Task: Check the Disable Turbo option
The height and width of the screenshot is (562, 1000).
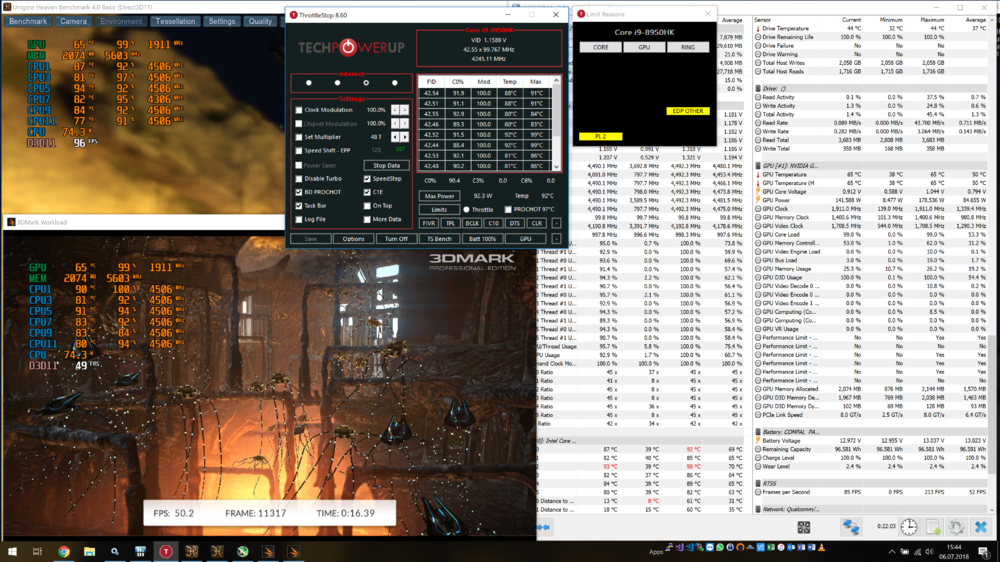Action: 298,179
